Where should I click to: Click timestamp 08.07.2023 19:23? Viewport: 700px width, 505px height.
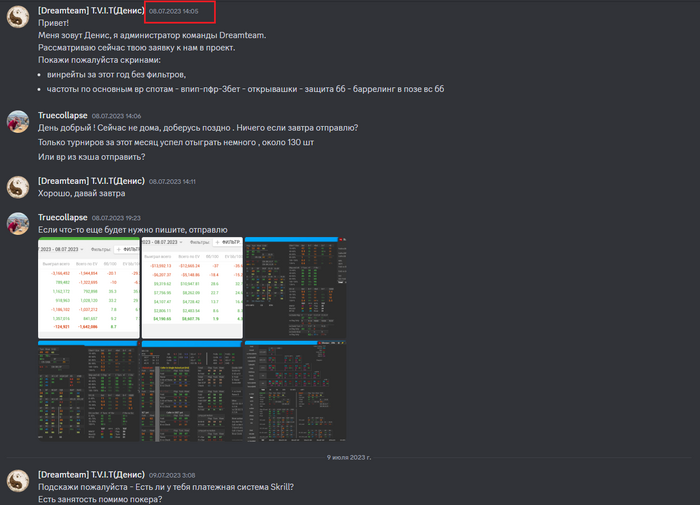click(116, 218)
